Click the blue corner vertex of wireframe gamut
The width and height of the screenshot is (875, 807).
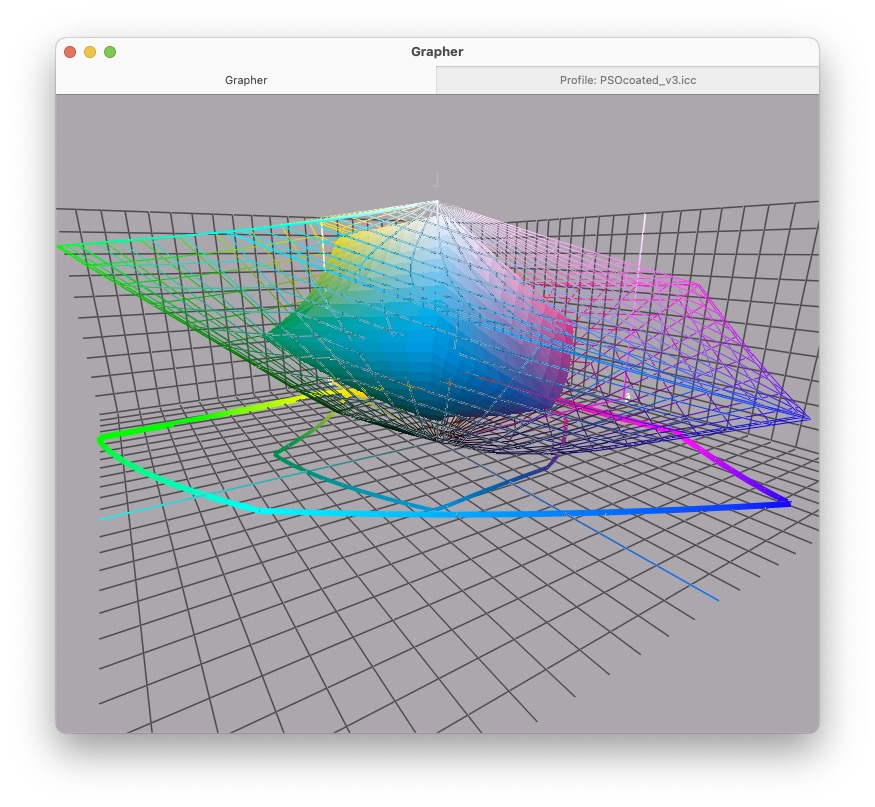[x=806, y=416]
